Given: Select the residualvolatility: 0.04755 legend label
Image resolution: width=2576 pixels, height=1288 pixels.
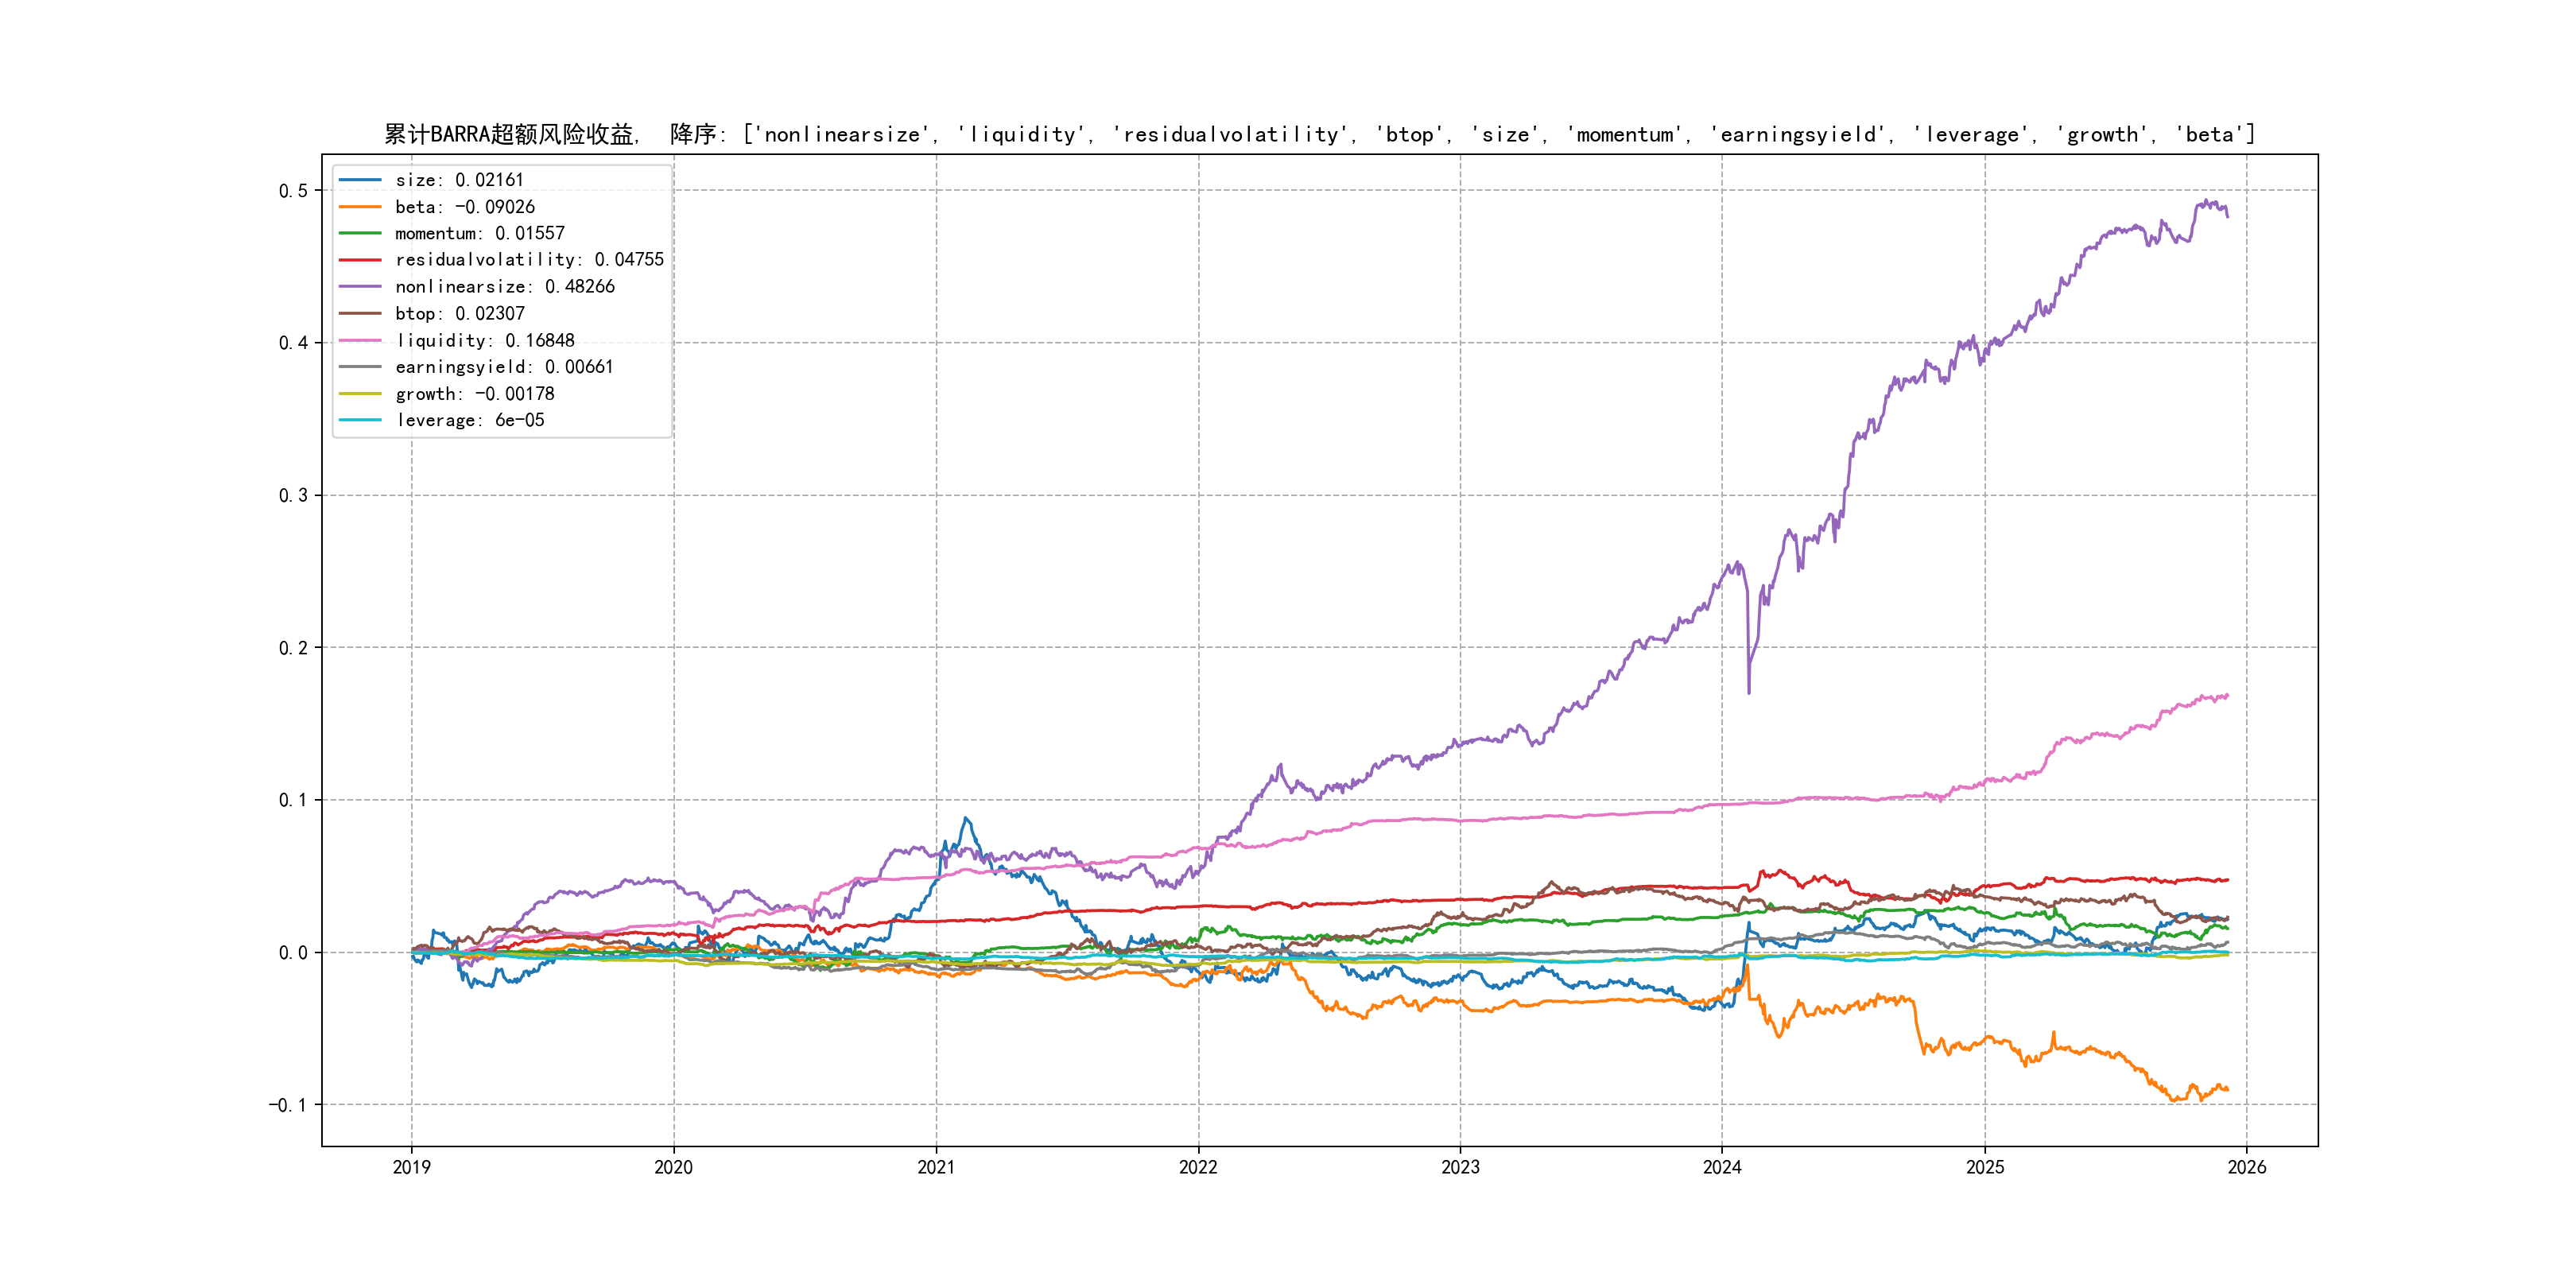Looking at the screenshot, I should click(529, 260).
